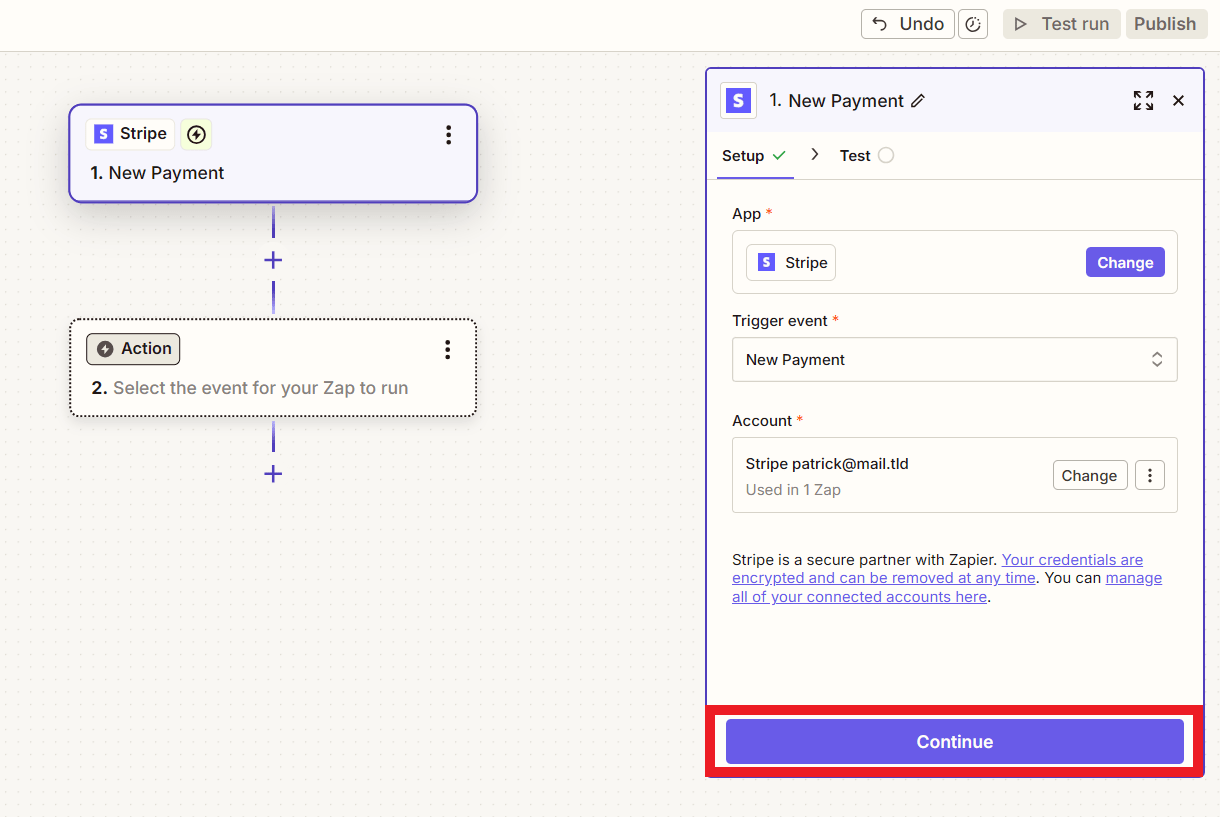Click plus icon between trigger and action

pyautogui.click(x=273, y=260)
